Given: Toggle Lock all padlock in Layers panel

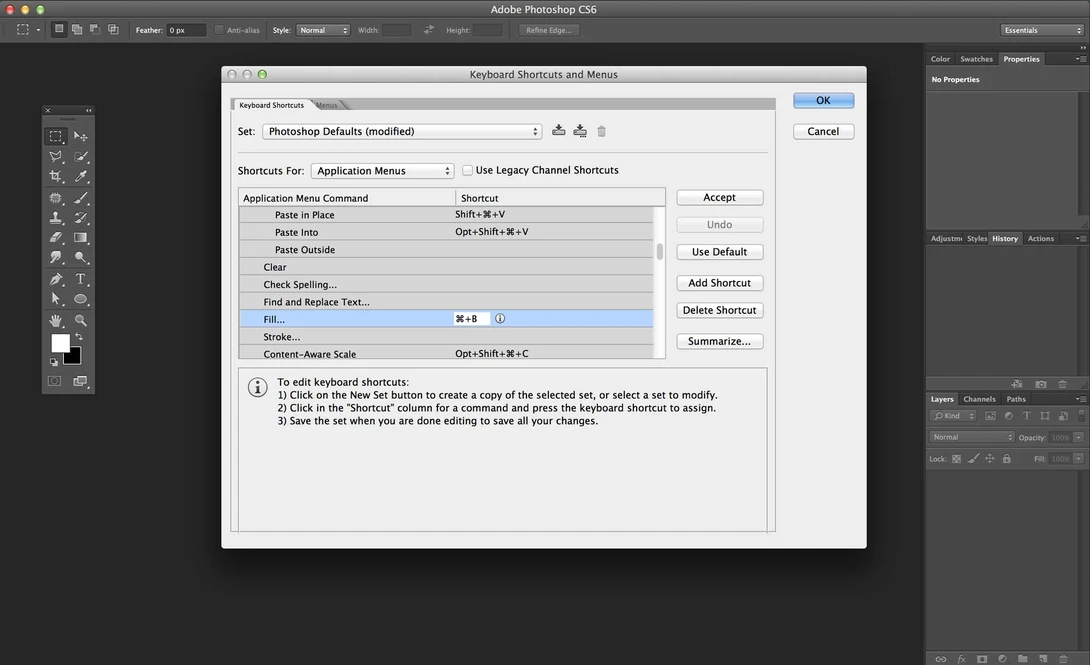Looking at the screenshot, I should pyautogui.click(x=1007, y=459).
